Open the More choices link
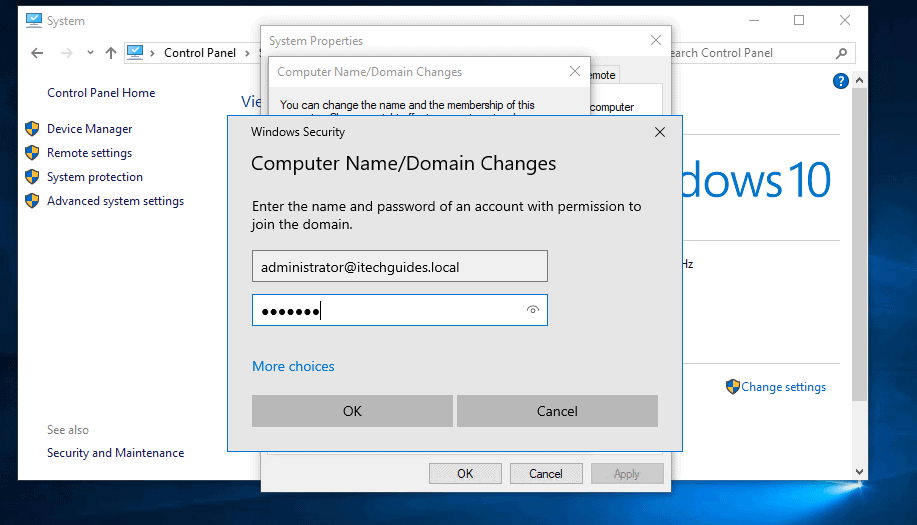Screen dimensions: 917x525 click(x=293, y=366)
